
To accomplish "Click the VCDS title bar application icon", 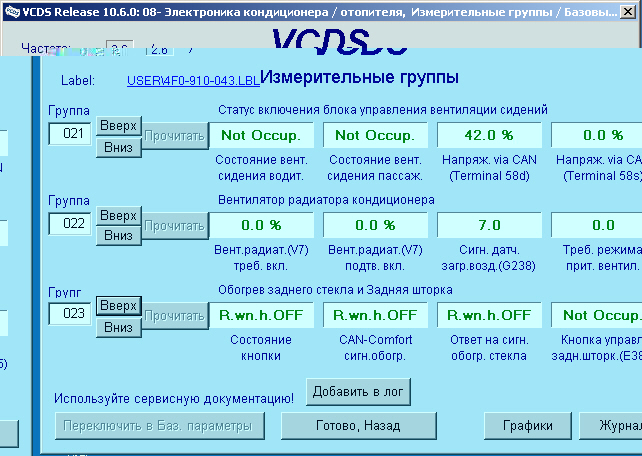I will [11, 11].
